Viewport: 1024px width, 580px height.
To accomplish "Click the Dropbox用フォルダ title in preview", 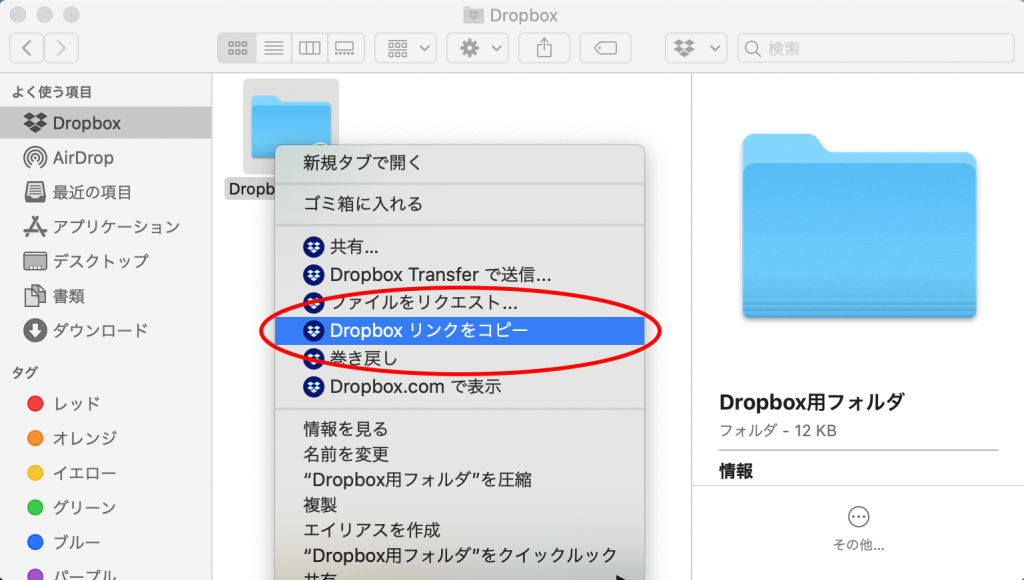I will click(x=812, y=402).
